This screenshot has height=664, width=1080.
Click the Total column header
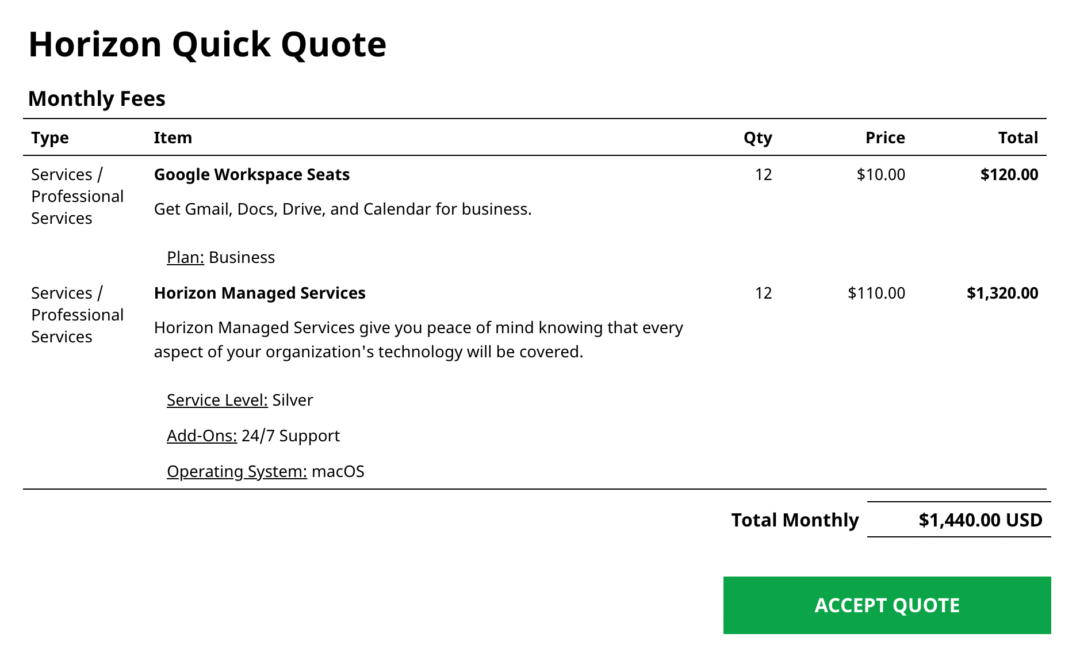click(1018, 138)
